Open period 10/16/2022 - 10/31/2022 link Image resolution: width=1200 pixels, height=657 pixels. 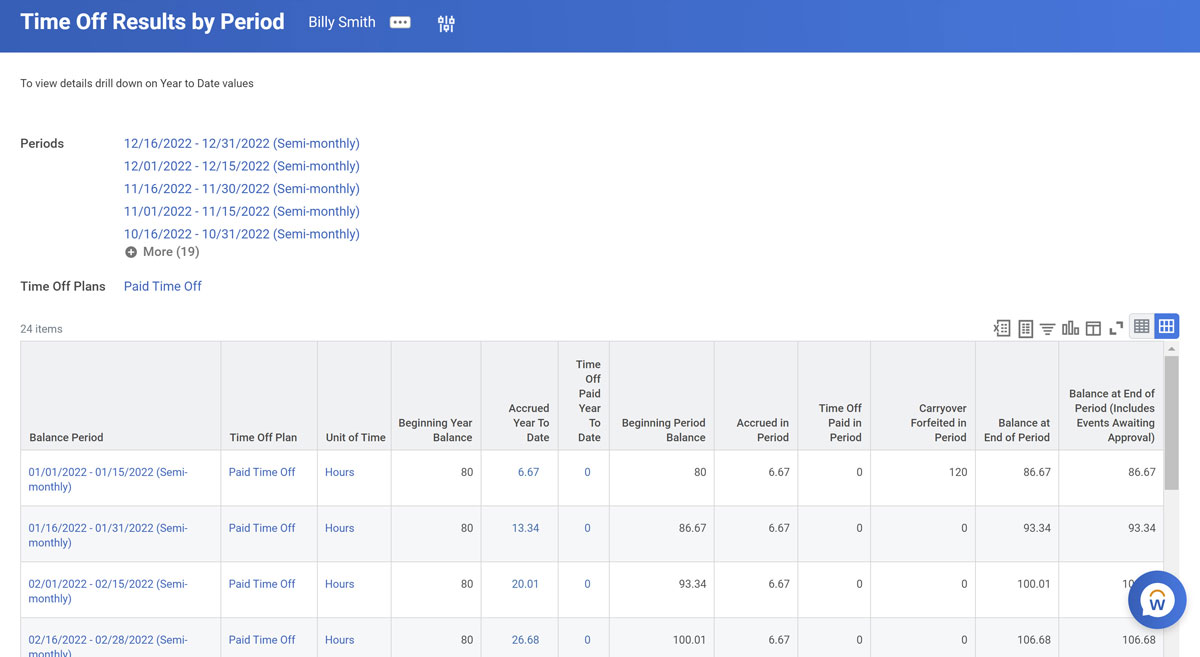(242, 234)
